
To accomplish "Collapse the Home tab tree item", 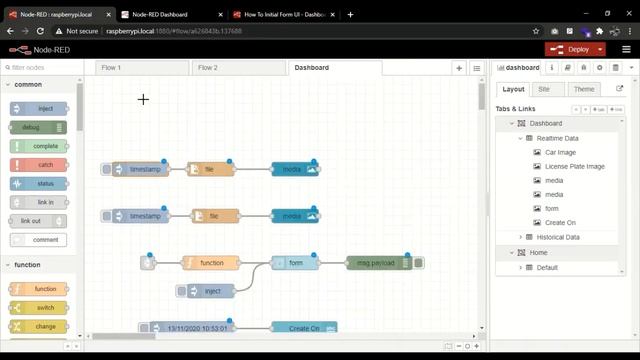I will [x=511, y=253].
